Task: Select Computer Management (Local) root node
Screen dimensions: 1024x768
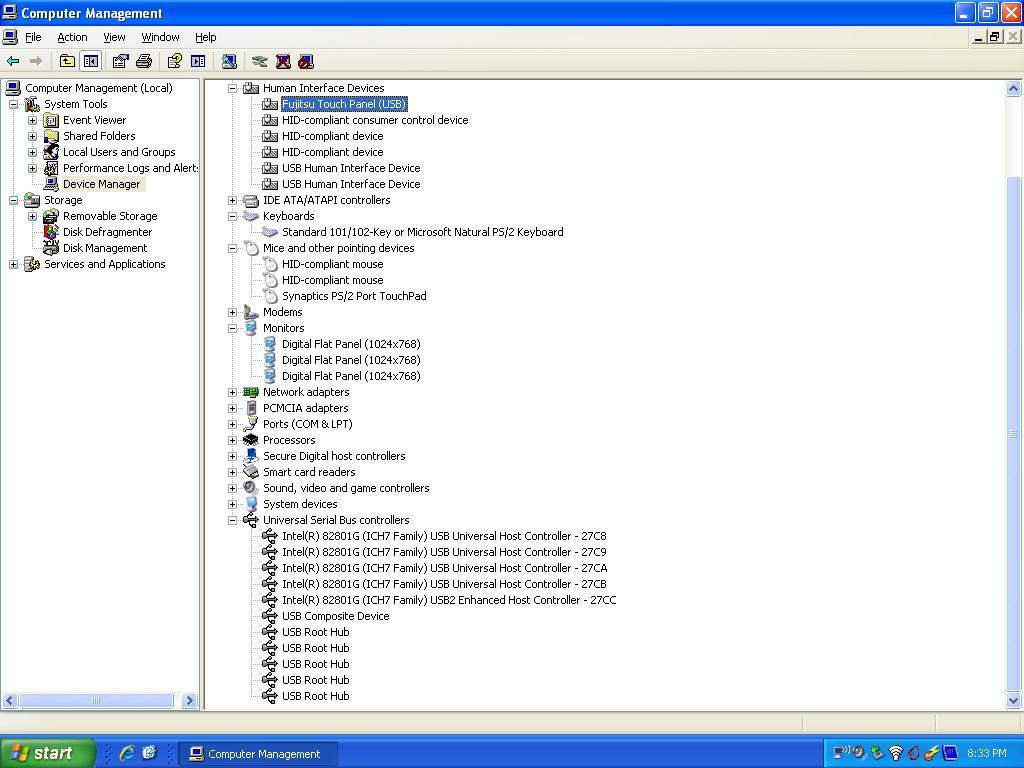Action: tap(99, 88)
